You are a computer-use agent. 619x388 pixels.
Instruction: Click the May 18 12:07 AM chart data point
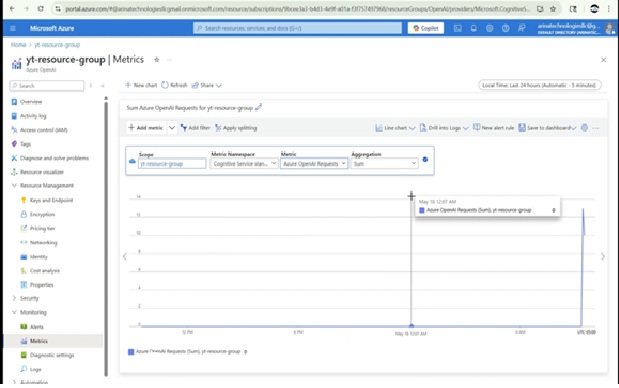click(411, 326)
